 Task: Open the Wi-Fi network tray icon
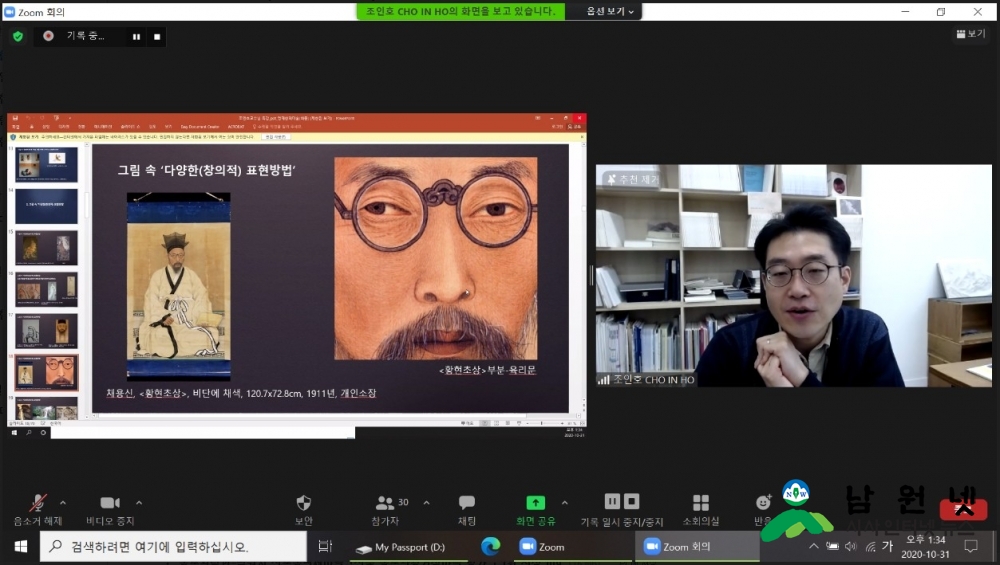tap(871, 547)
